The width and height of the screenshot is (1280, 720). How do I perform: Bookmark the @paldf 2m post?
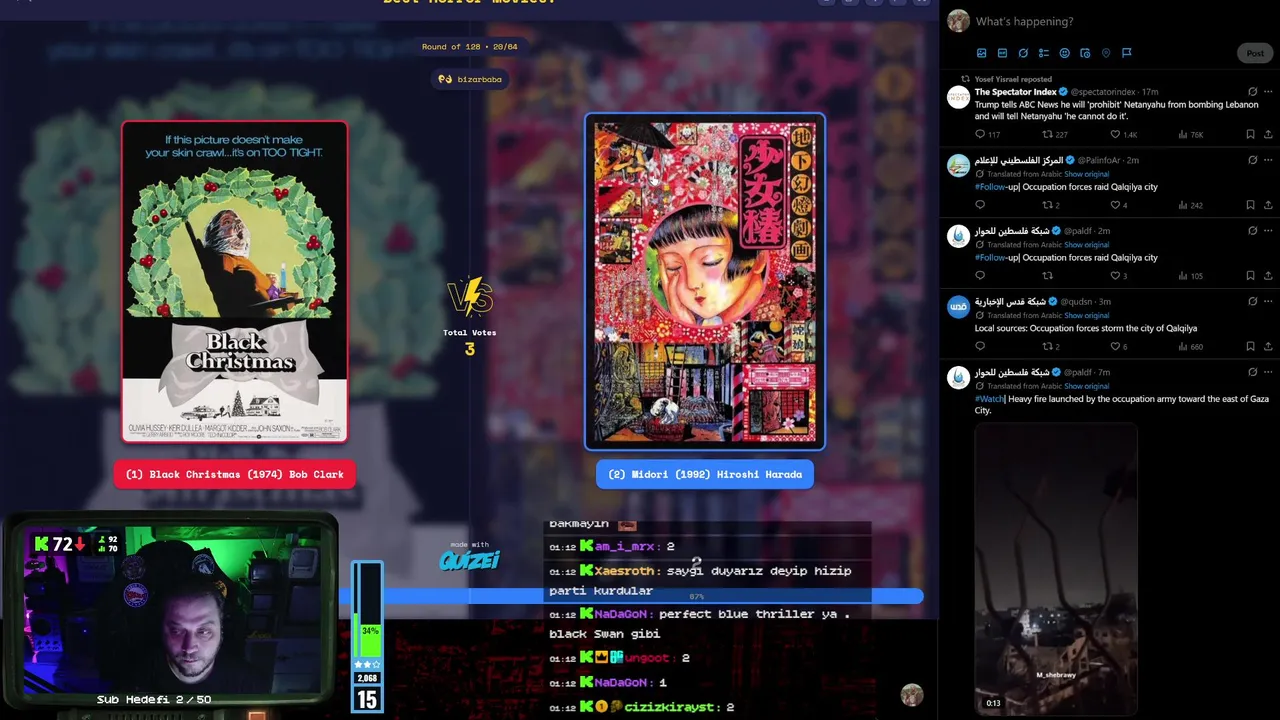[1251, 276]
